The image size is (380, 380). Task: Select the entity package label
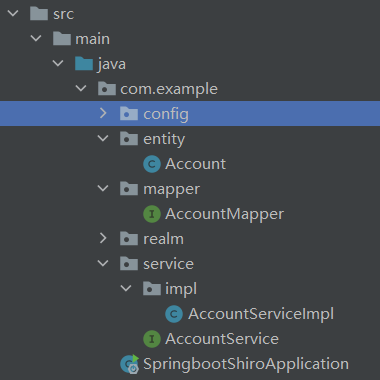coord(164,139)
